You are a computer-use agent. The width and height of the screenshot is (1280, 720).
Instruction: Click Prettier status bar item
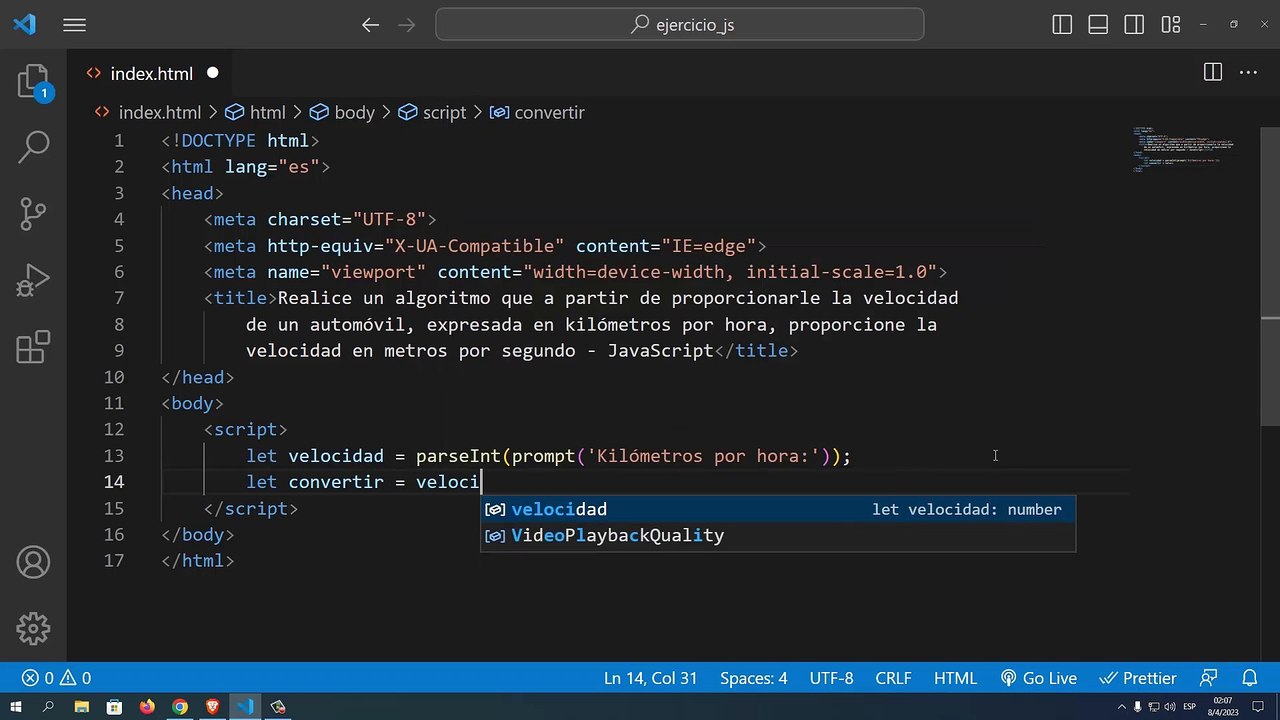(1137, 678)
